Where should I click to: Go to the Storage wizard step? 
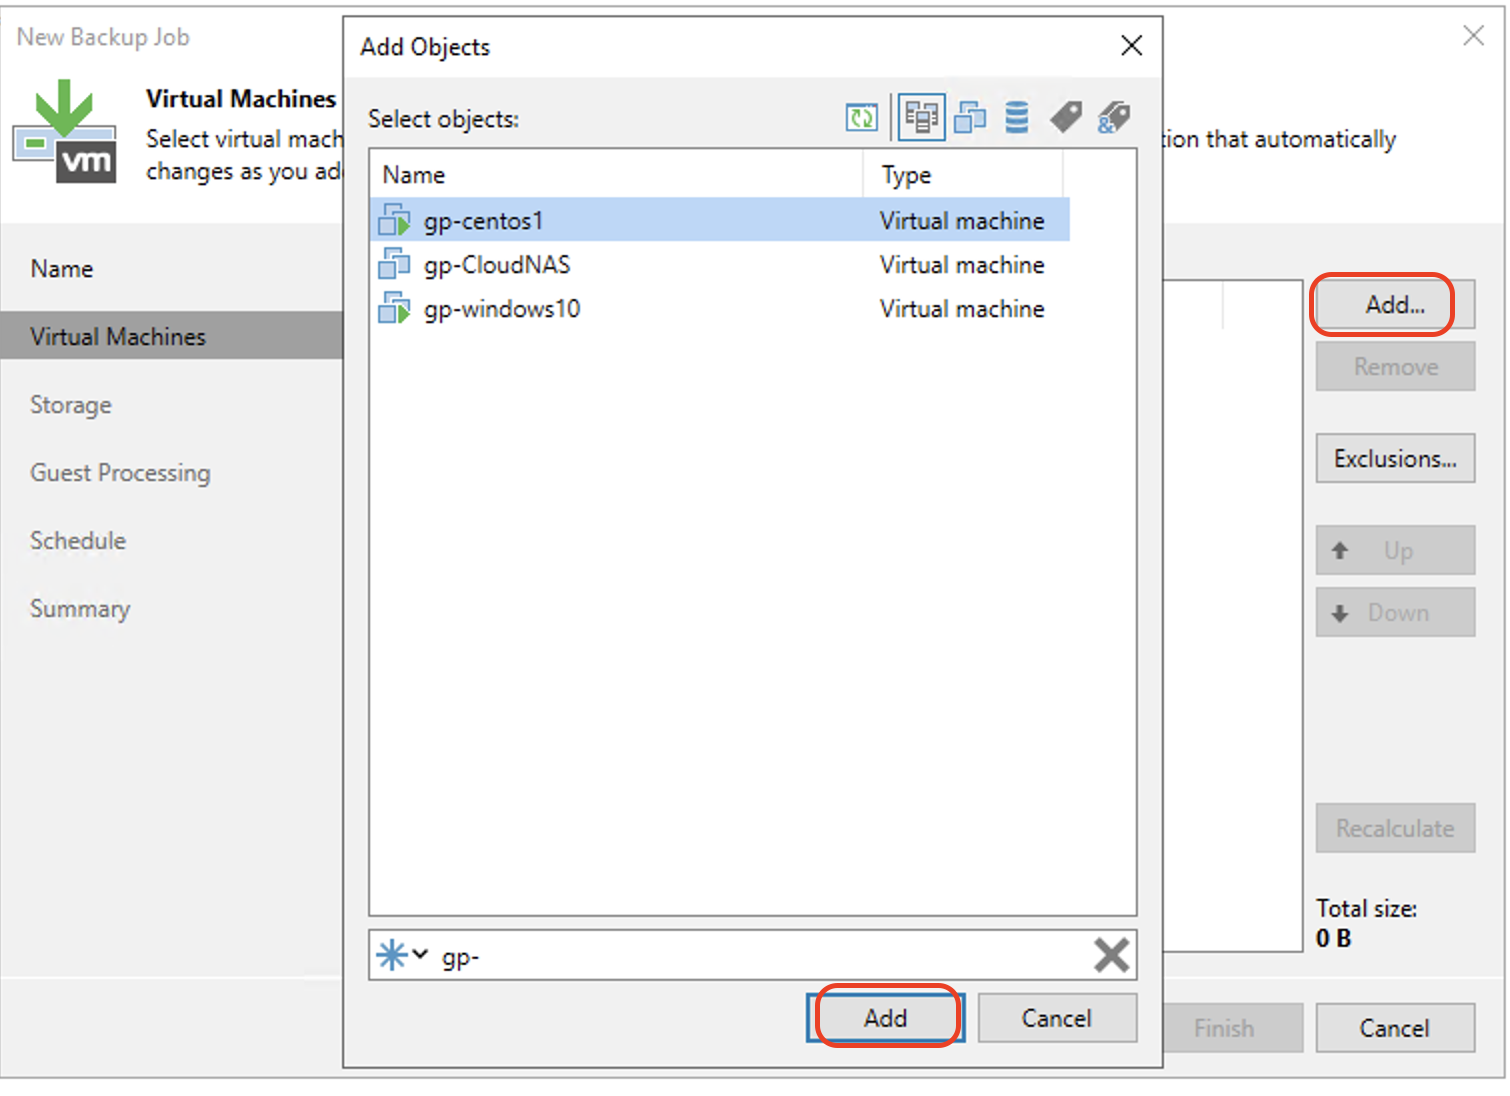tap(71, 404)
